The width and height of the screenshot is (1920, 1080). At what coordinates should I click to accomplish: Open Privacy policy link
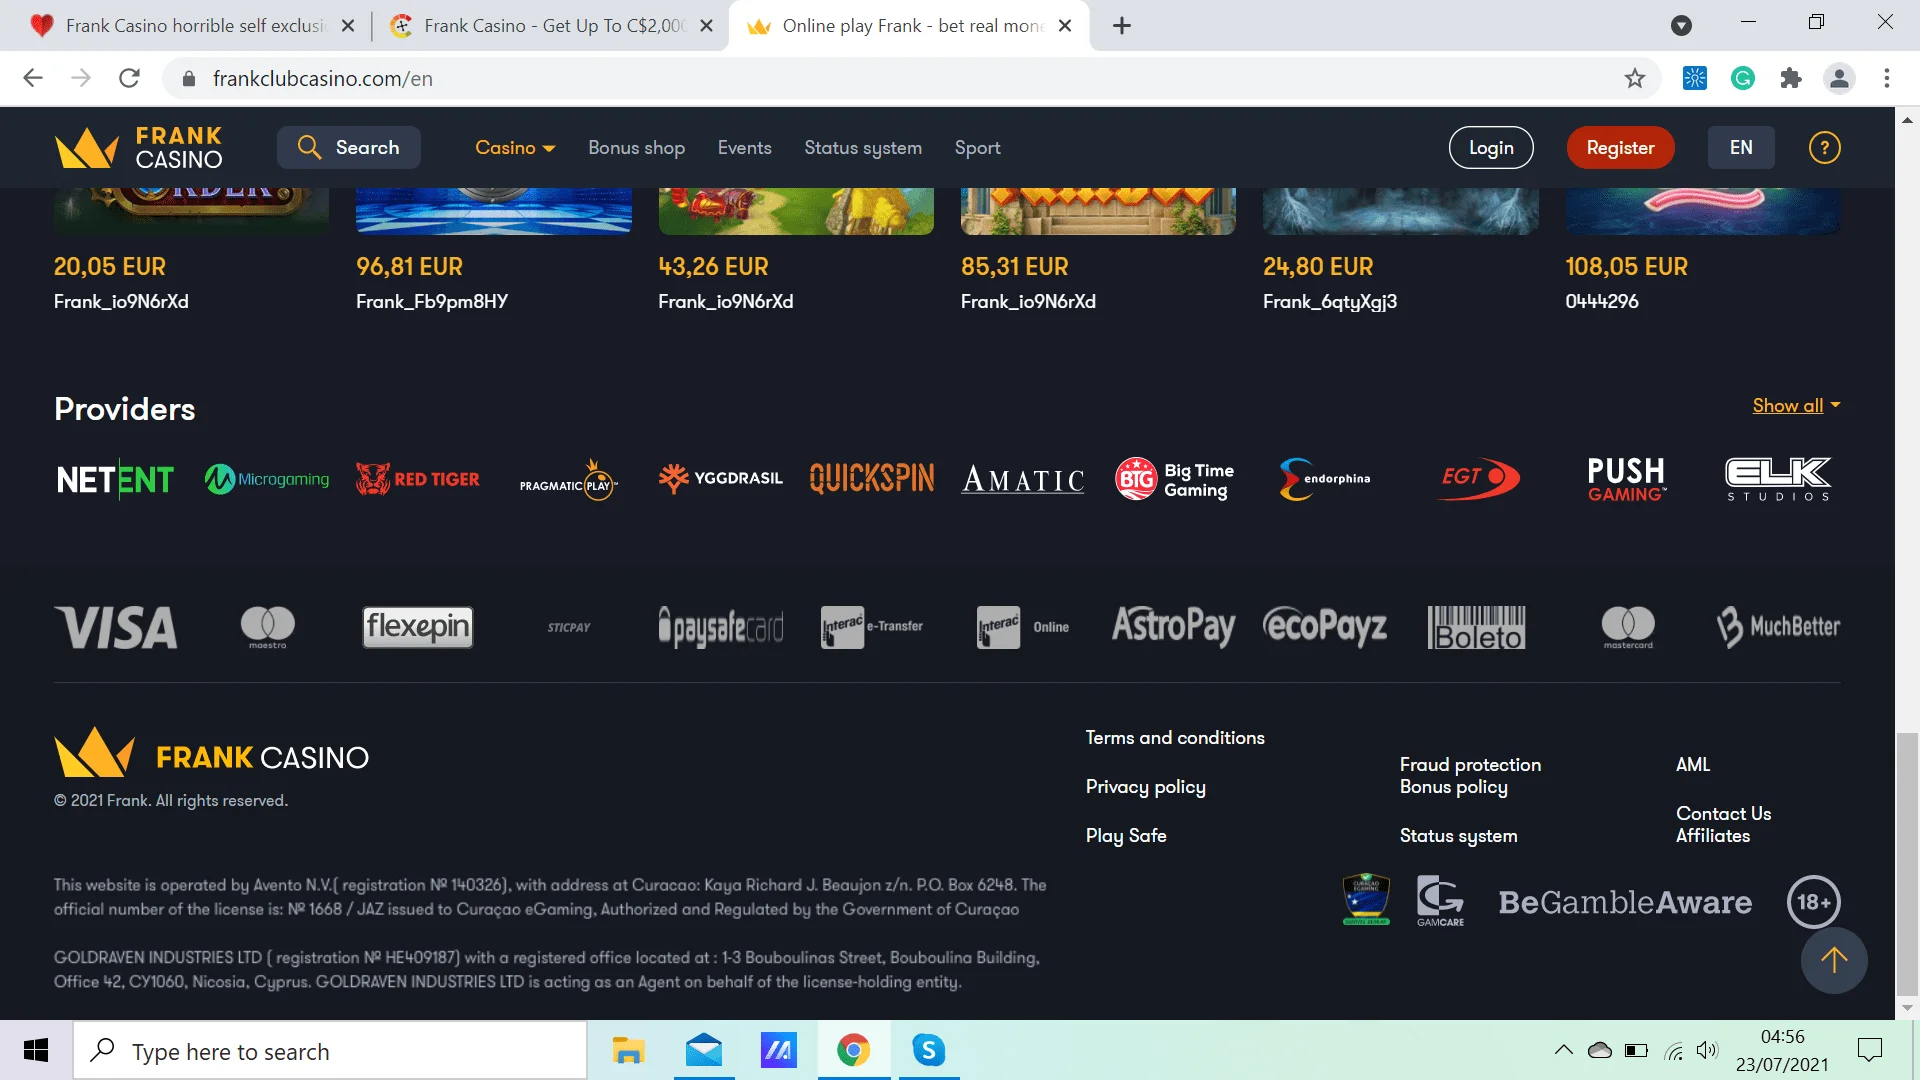(1146, 787)
